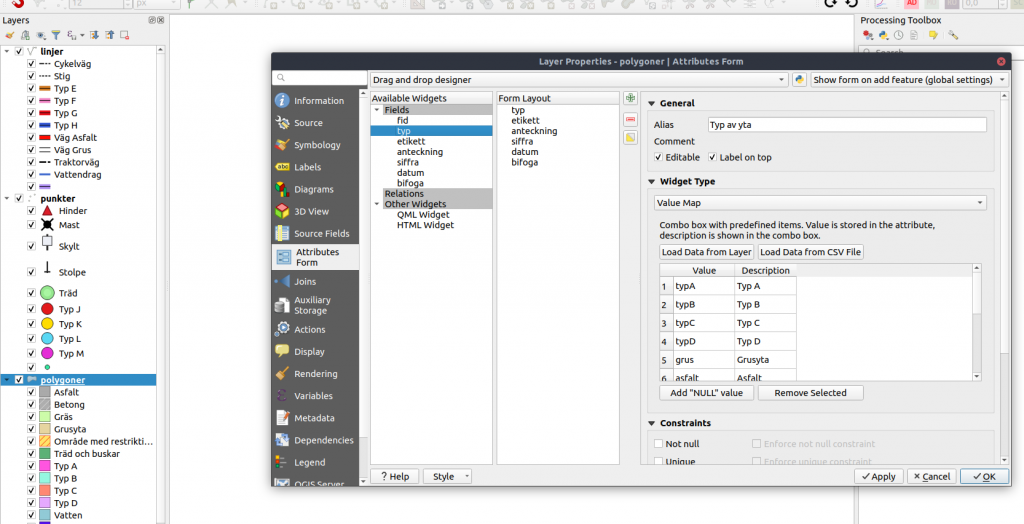Open the Value Map widget type dropdown
The width and height of the screenshot is (1024, 524).
pos(819,203)
